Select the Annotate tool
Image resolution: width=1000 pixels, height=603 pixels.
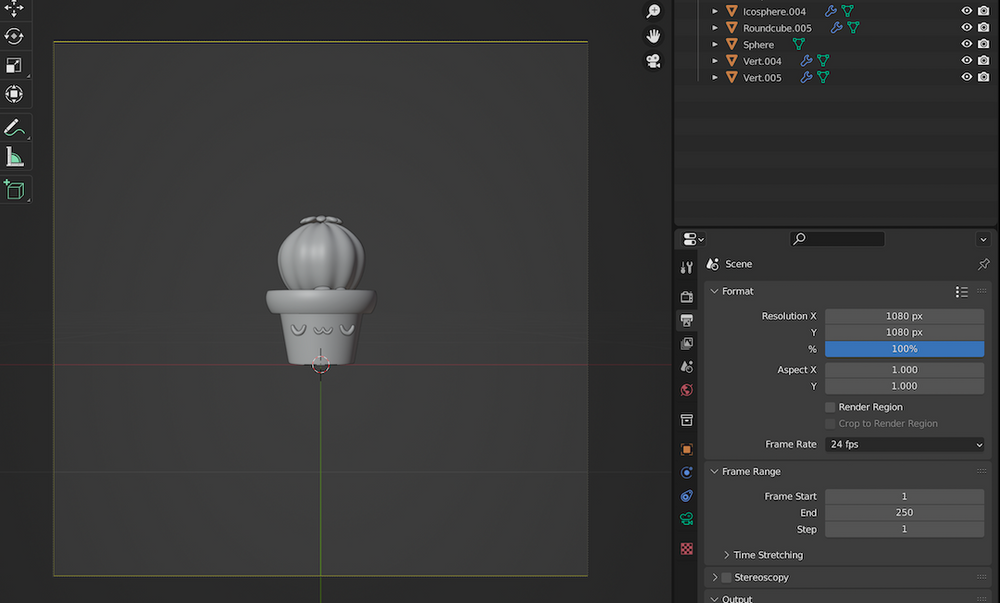click(14, 127)
